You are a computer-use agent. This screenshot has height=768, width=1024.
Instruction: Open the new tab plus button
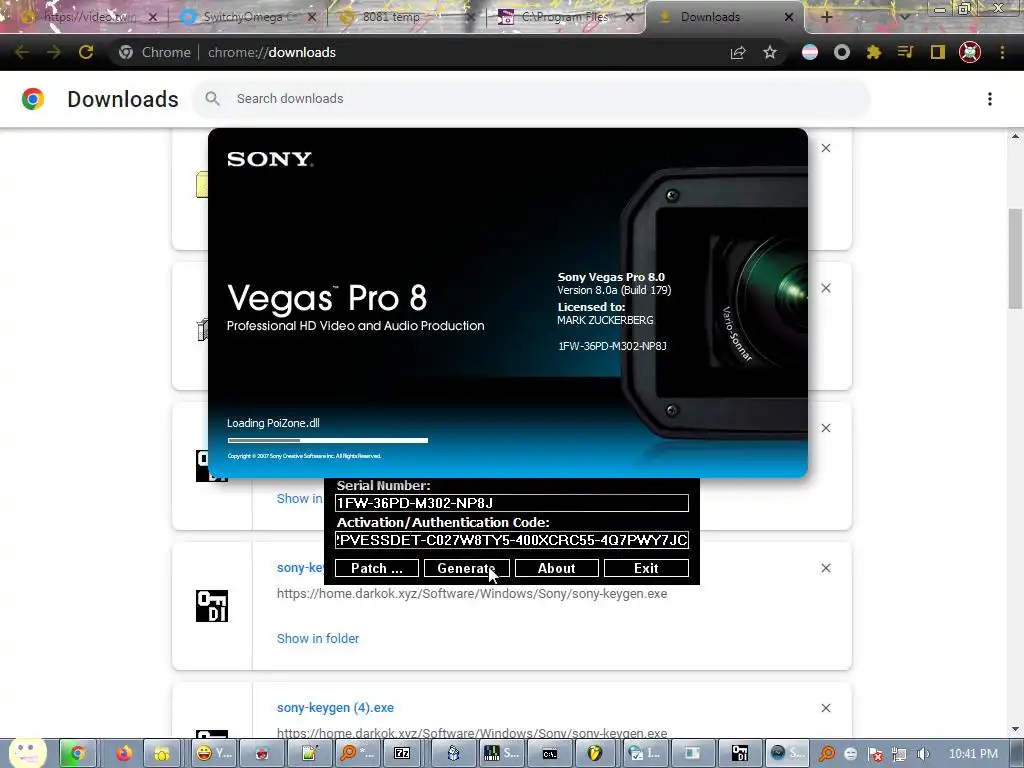tap(826, 17)
